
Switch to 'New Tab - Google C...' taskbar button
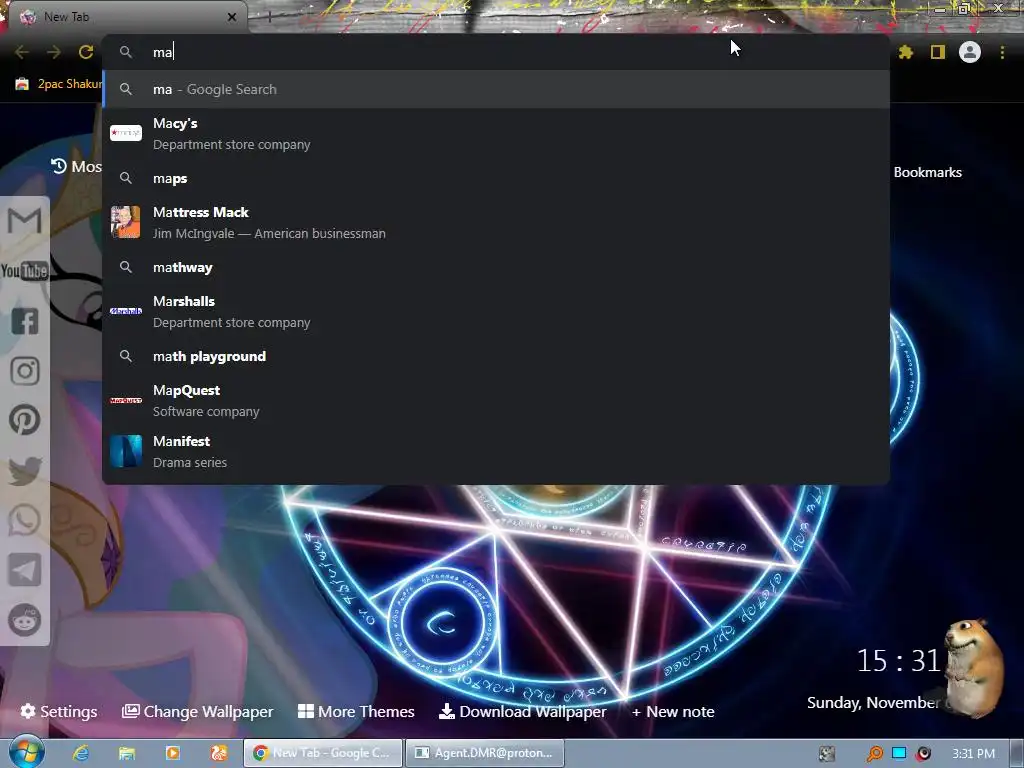(x=323, y=753)
